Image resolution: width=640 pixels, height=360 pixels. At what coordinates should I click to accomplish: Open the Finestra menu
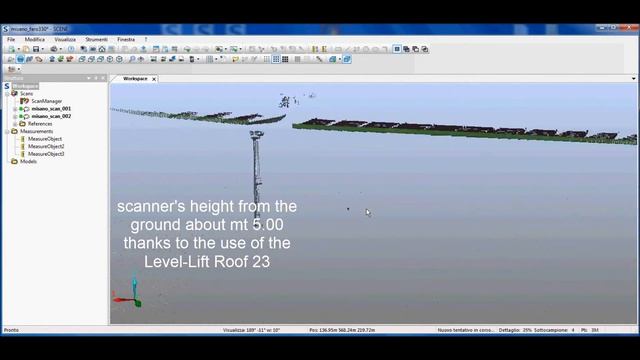click(126, 40)
